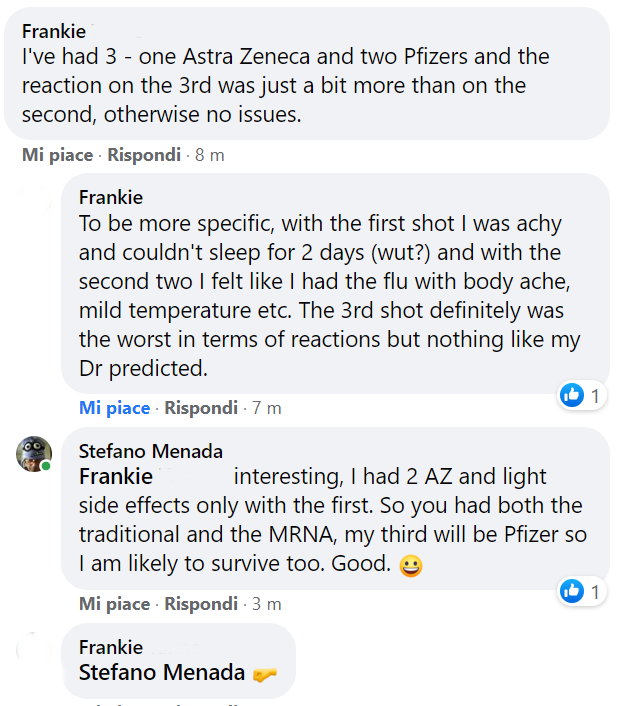618x706 pixels.
Task: Toggle 'Mi piace' under Stefano Menada's comment
Action: (x=114, y=604)
